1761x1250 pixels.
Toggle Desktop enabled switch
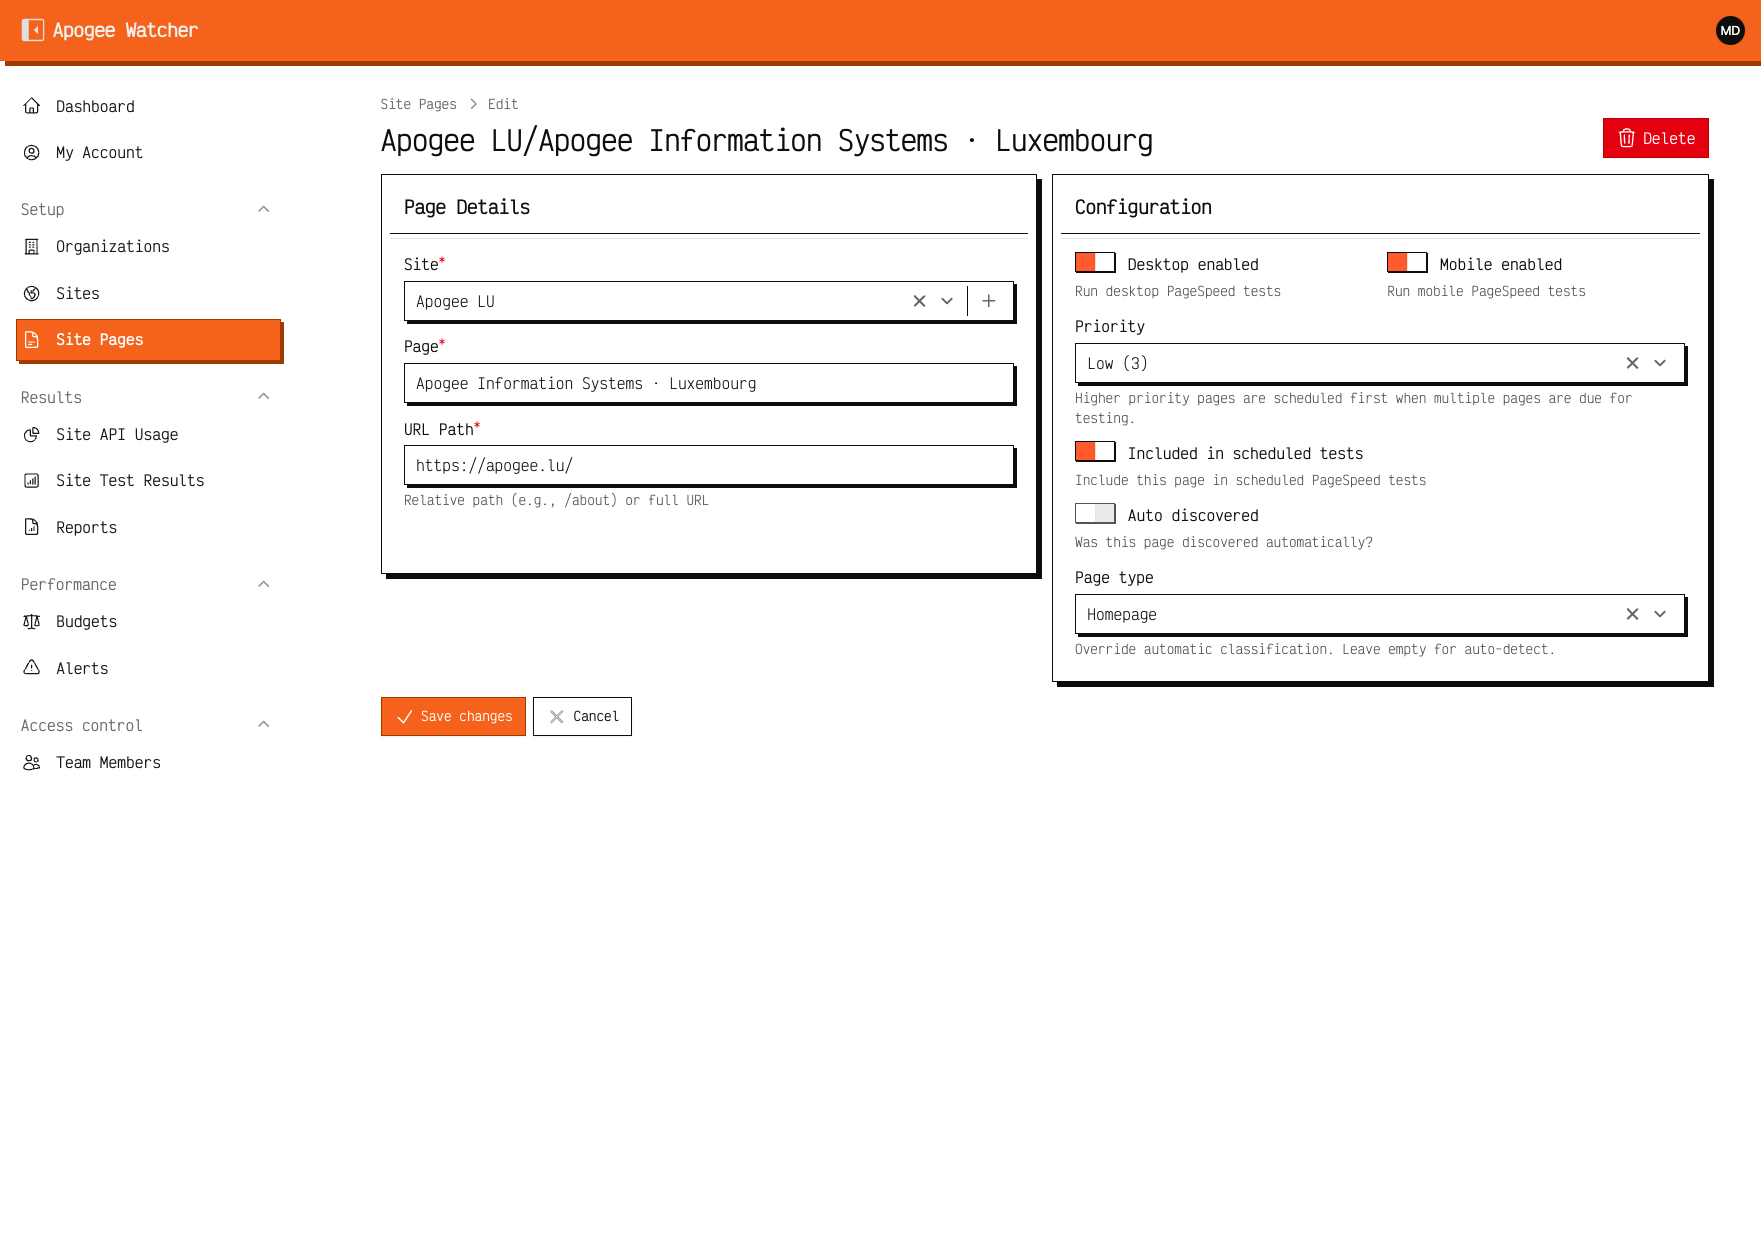pyautogui.click(x=1095, y=263)
